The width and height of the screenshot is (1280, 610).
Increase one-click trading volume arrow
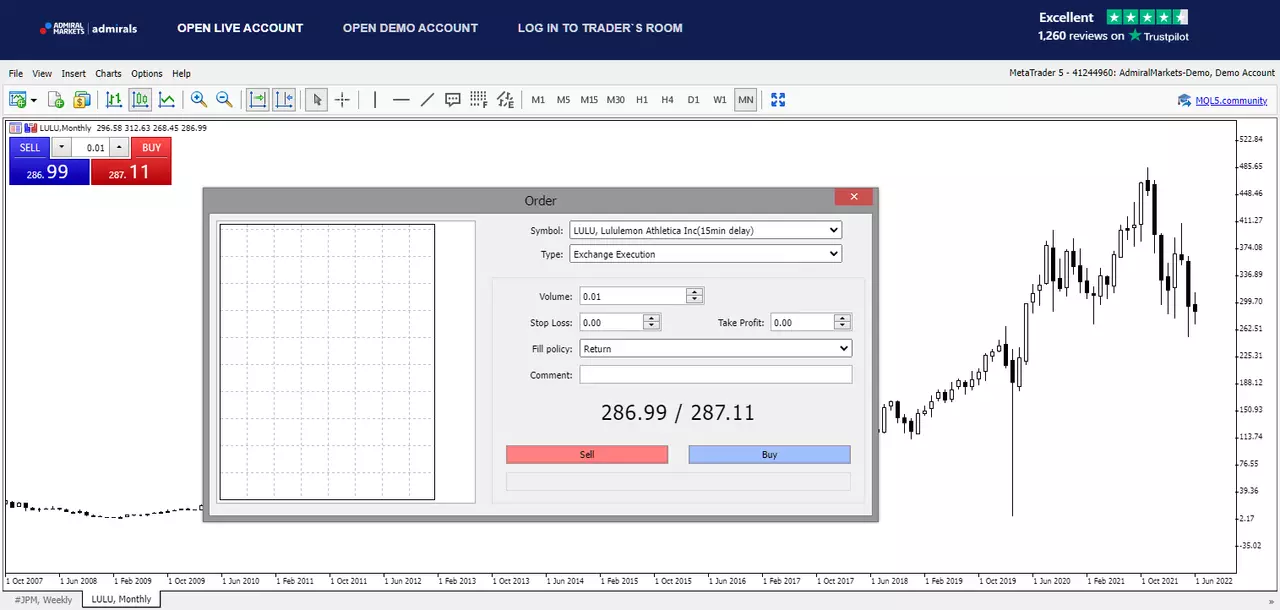tap(119, 147)
